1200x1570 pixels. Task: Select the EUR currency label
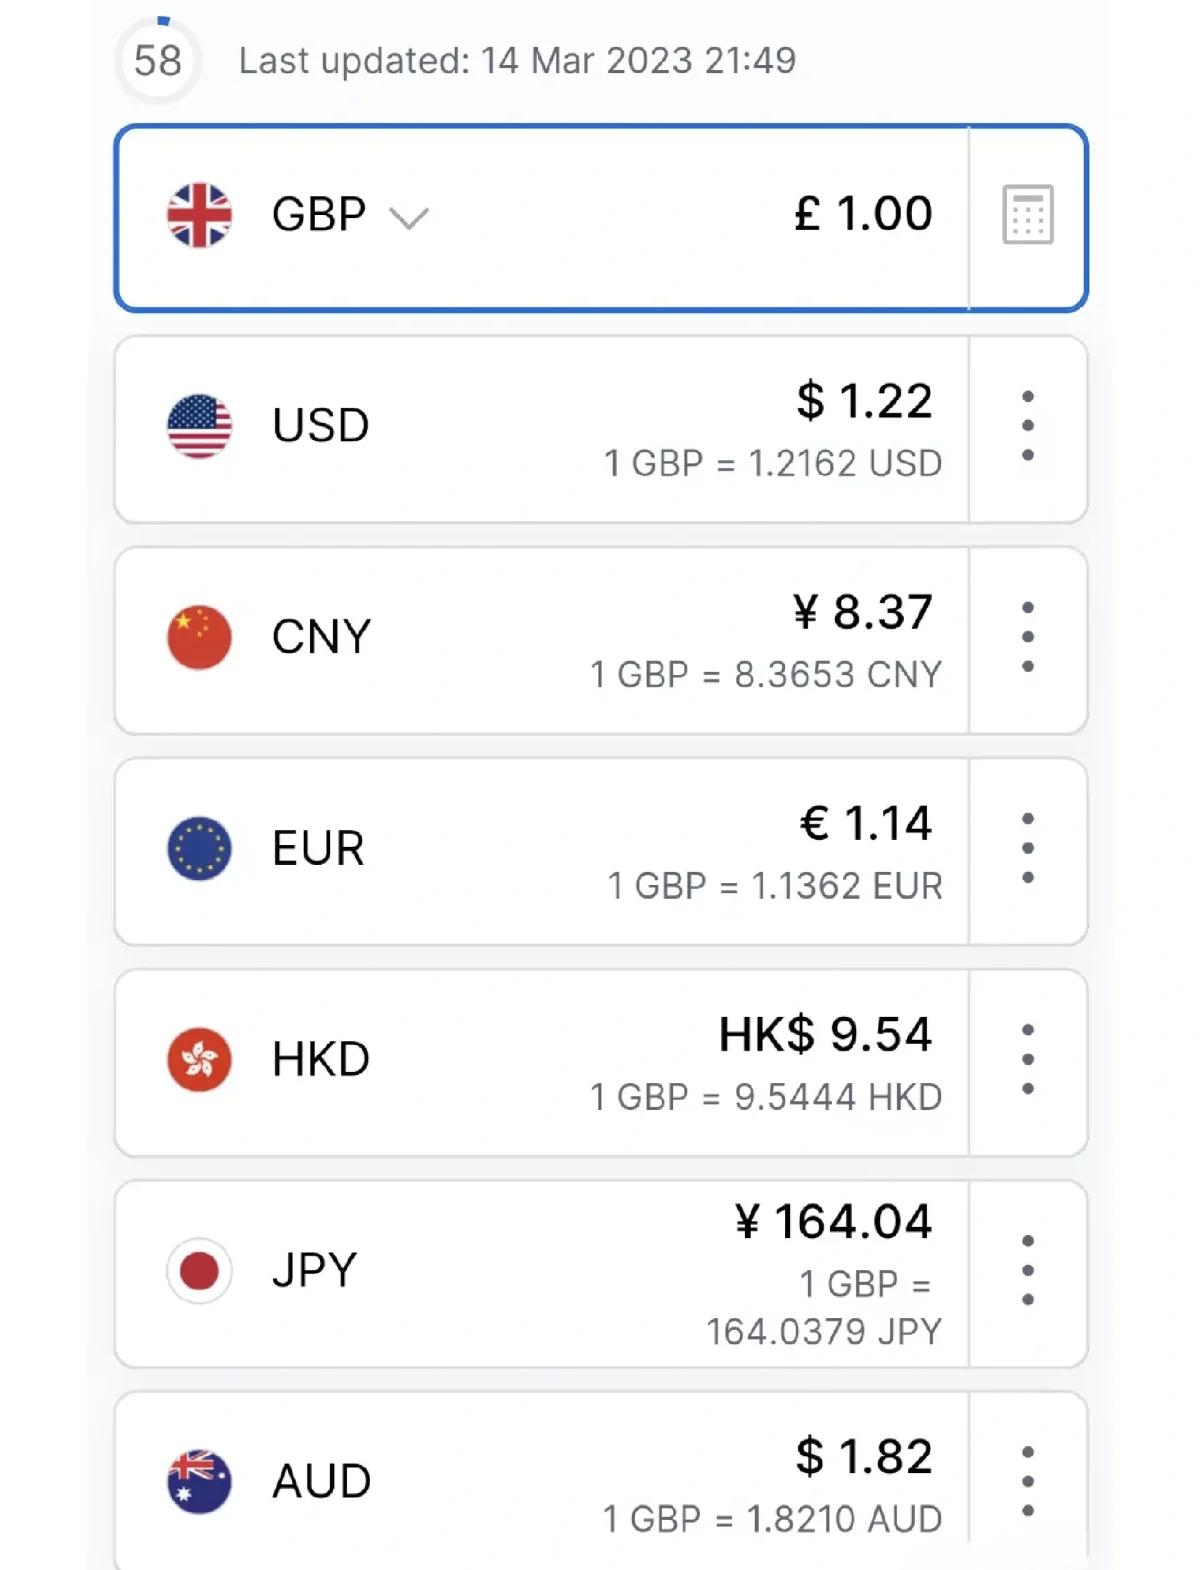click(318, 848)
